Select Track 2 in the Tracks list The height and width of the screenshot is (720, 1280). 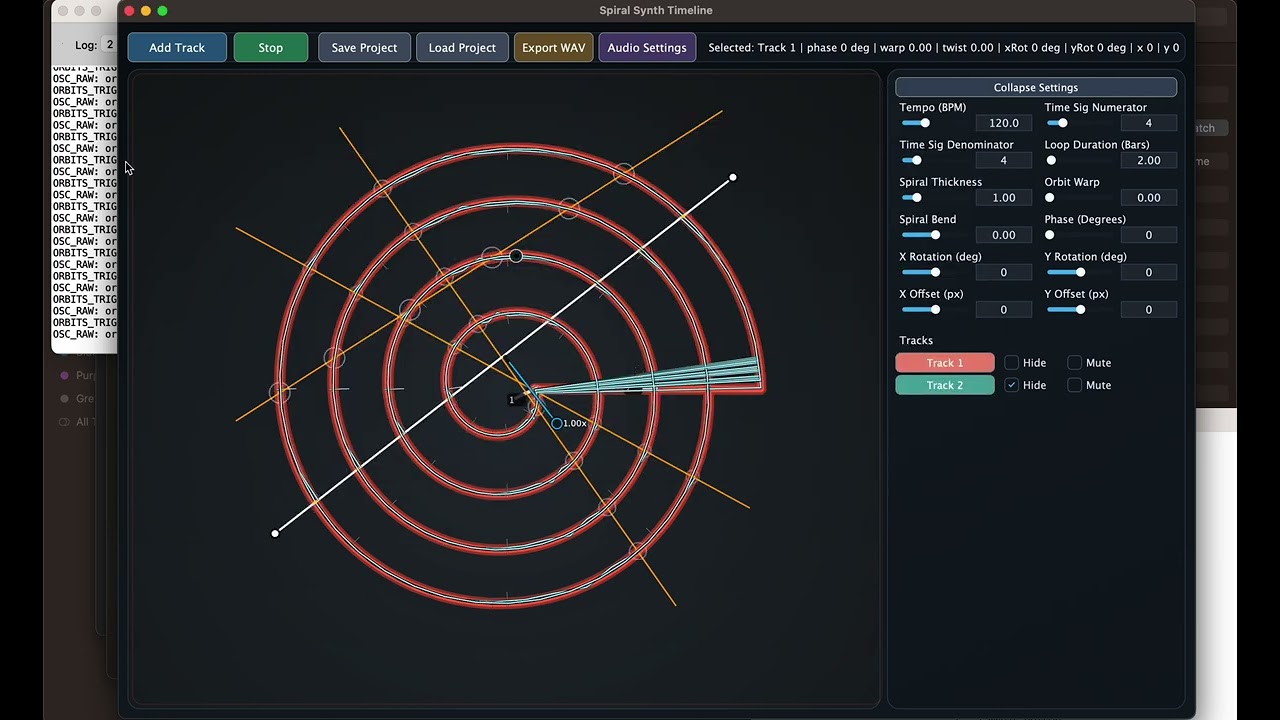pos(945,385)
